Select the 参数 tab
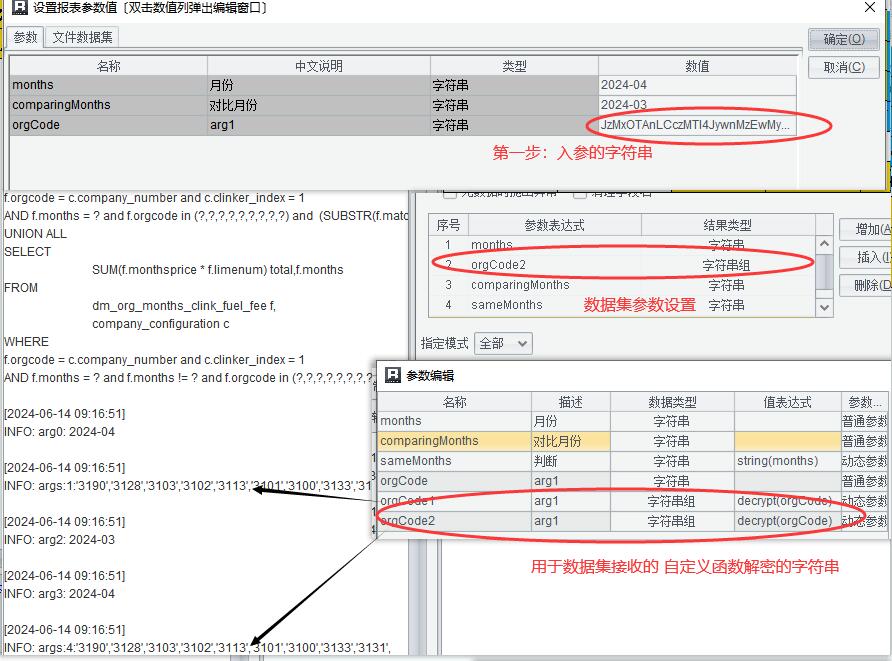The width and height of the screenshot is (892, 661). tap(25, 38)
